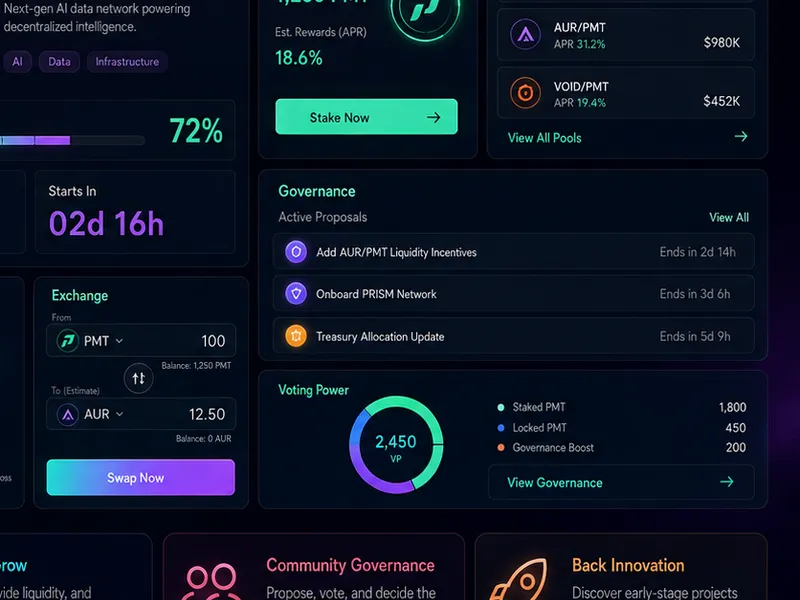Select the AI tag

17,62
